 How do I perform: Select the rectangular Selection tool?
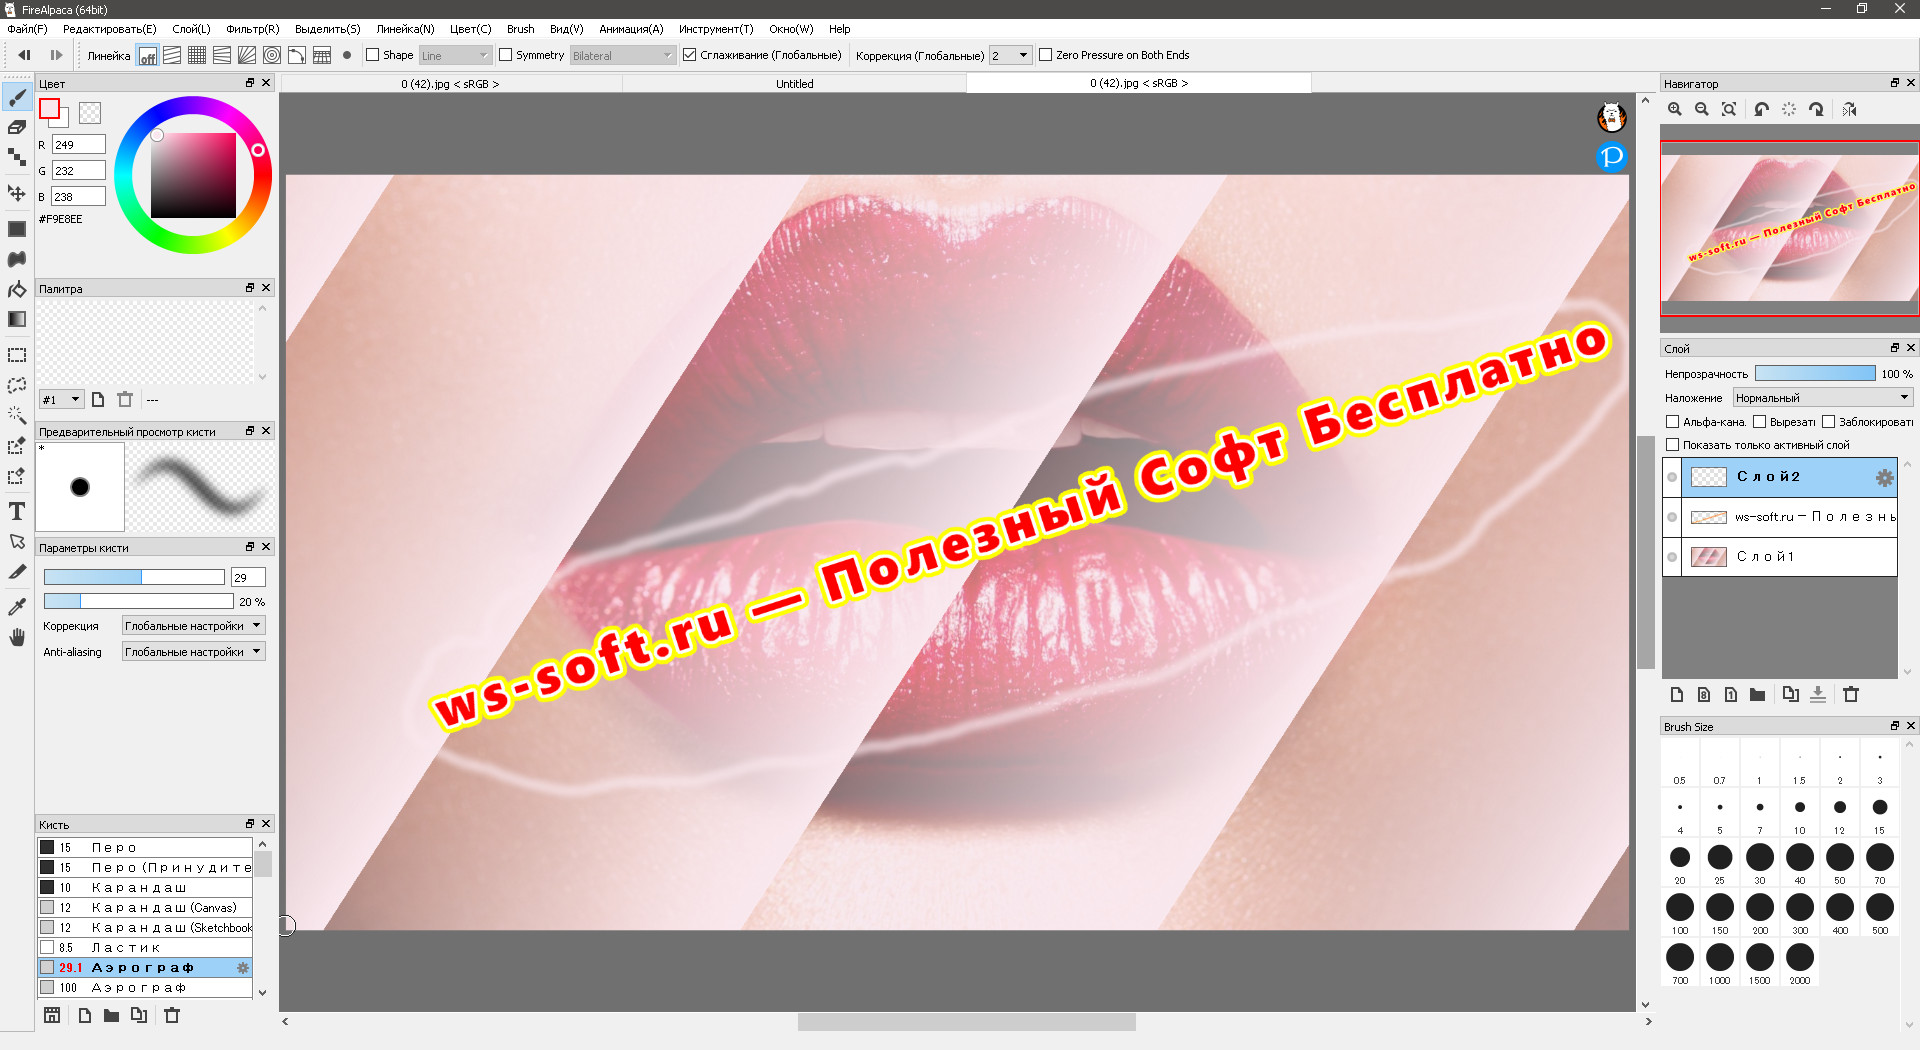pos(17,355)
